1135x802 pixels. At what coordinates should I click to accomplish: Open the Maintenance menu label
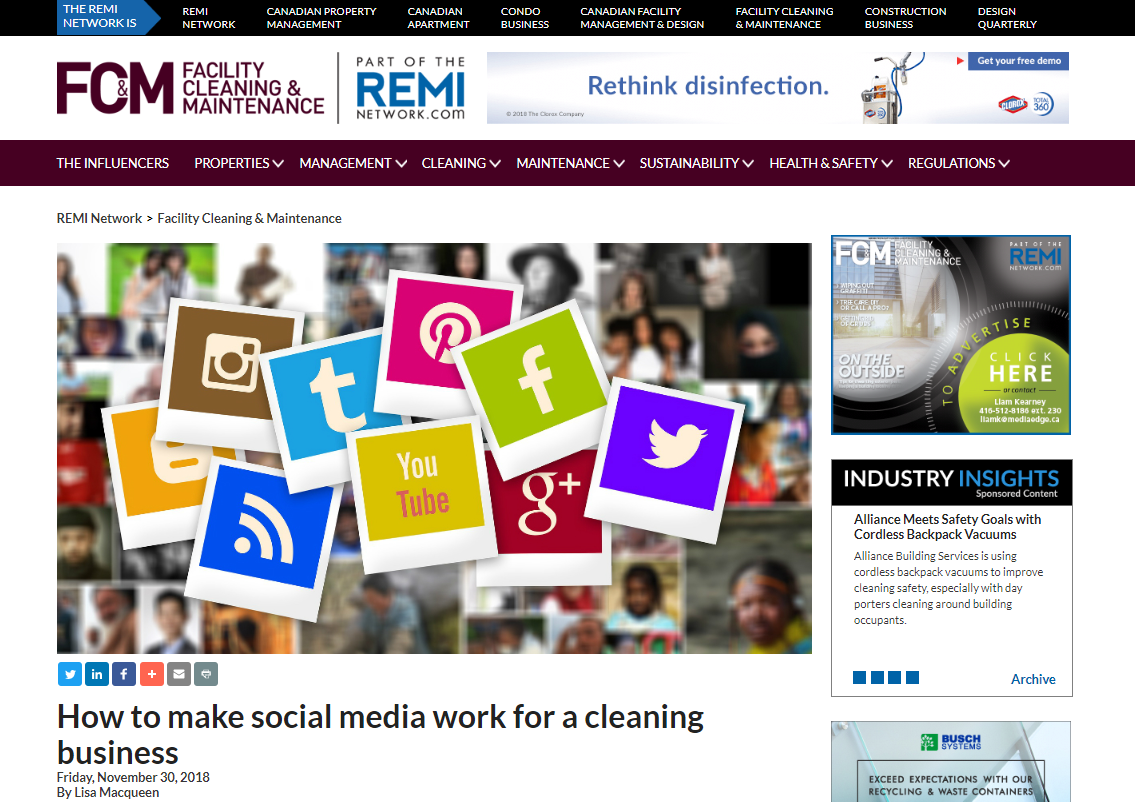click(563, 164)
